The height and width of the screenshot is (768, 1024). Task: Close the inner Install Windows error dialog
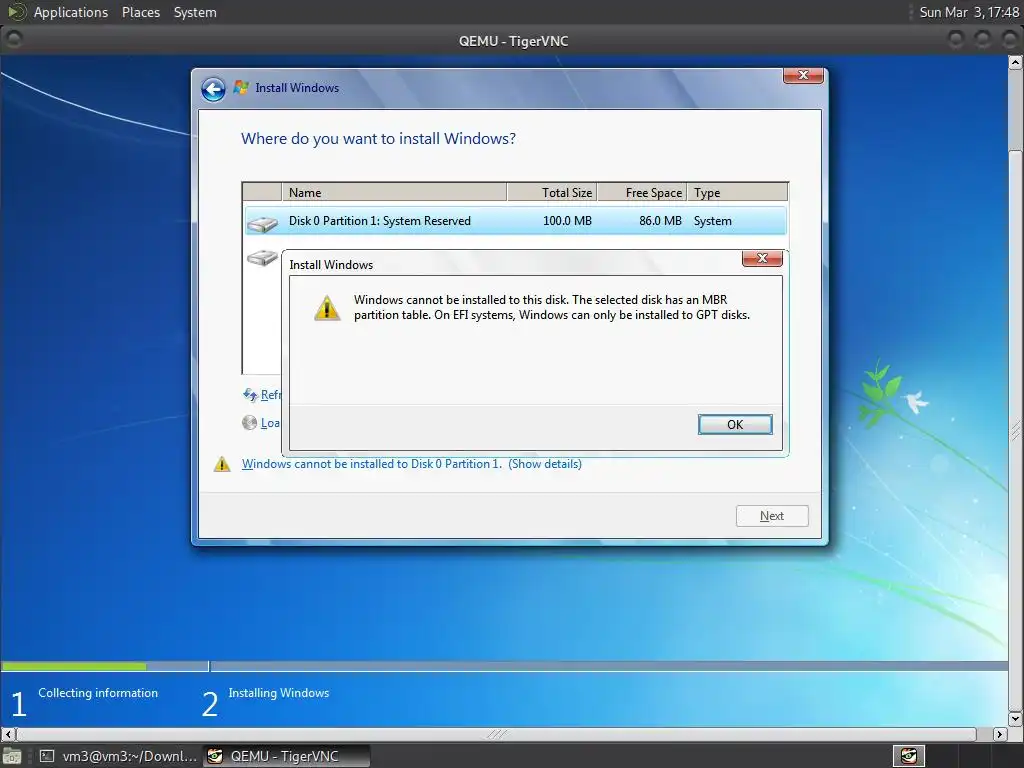click(762, 258)
